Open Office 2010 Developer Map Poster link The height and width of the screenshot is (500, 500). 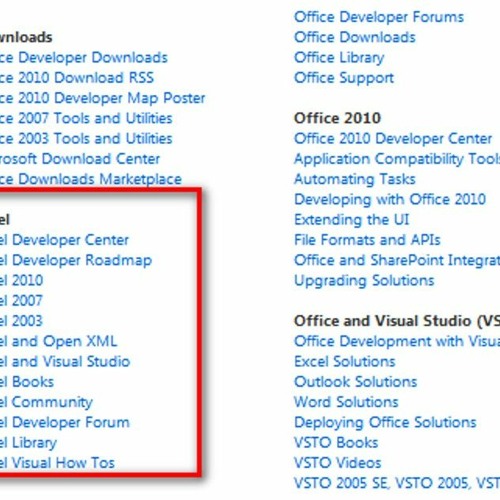[102, 99]
